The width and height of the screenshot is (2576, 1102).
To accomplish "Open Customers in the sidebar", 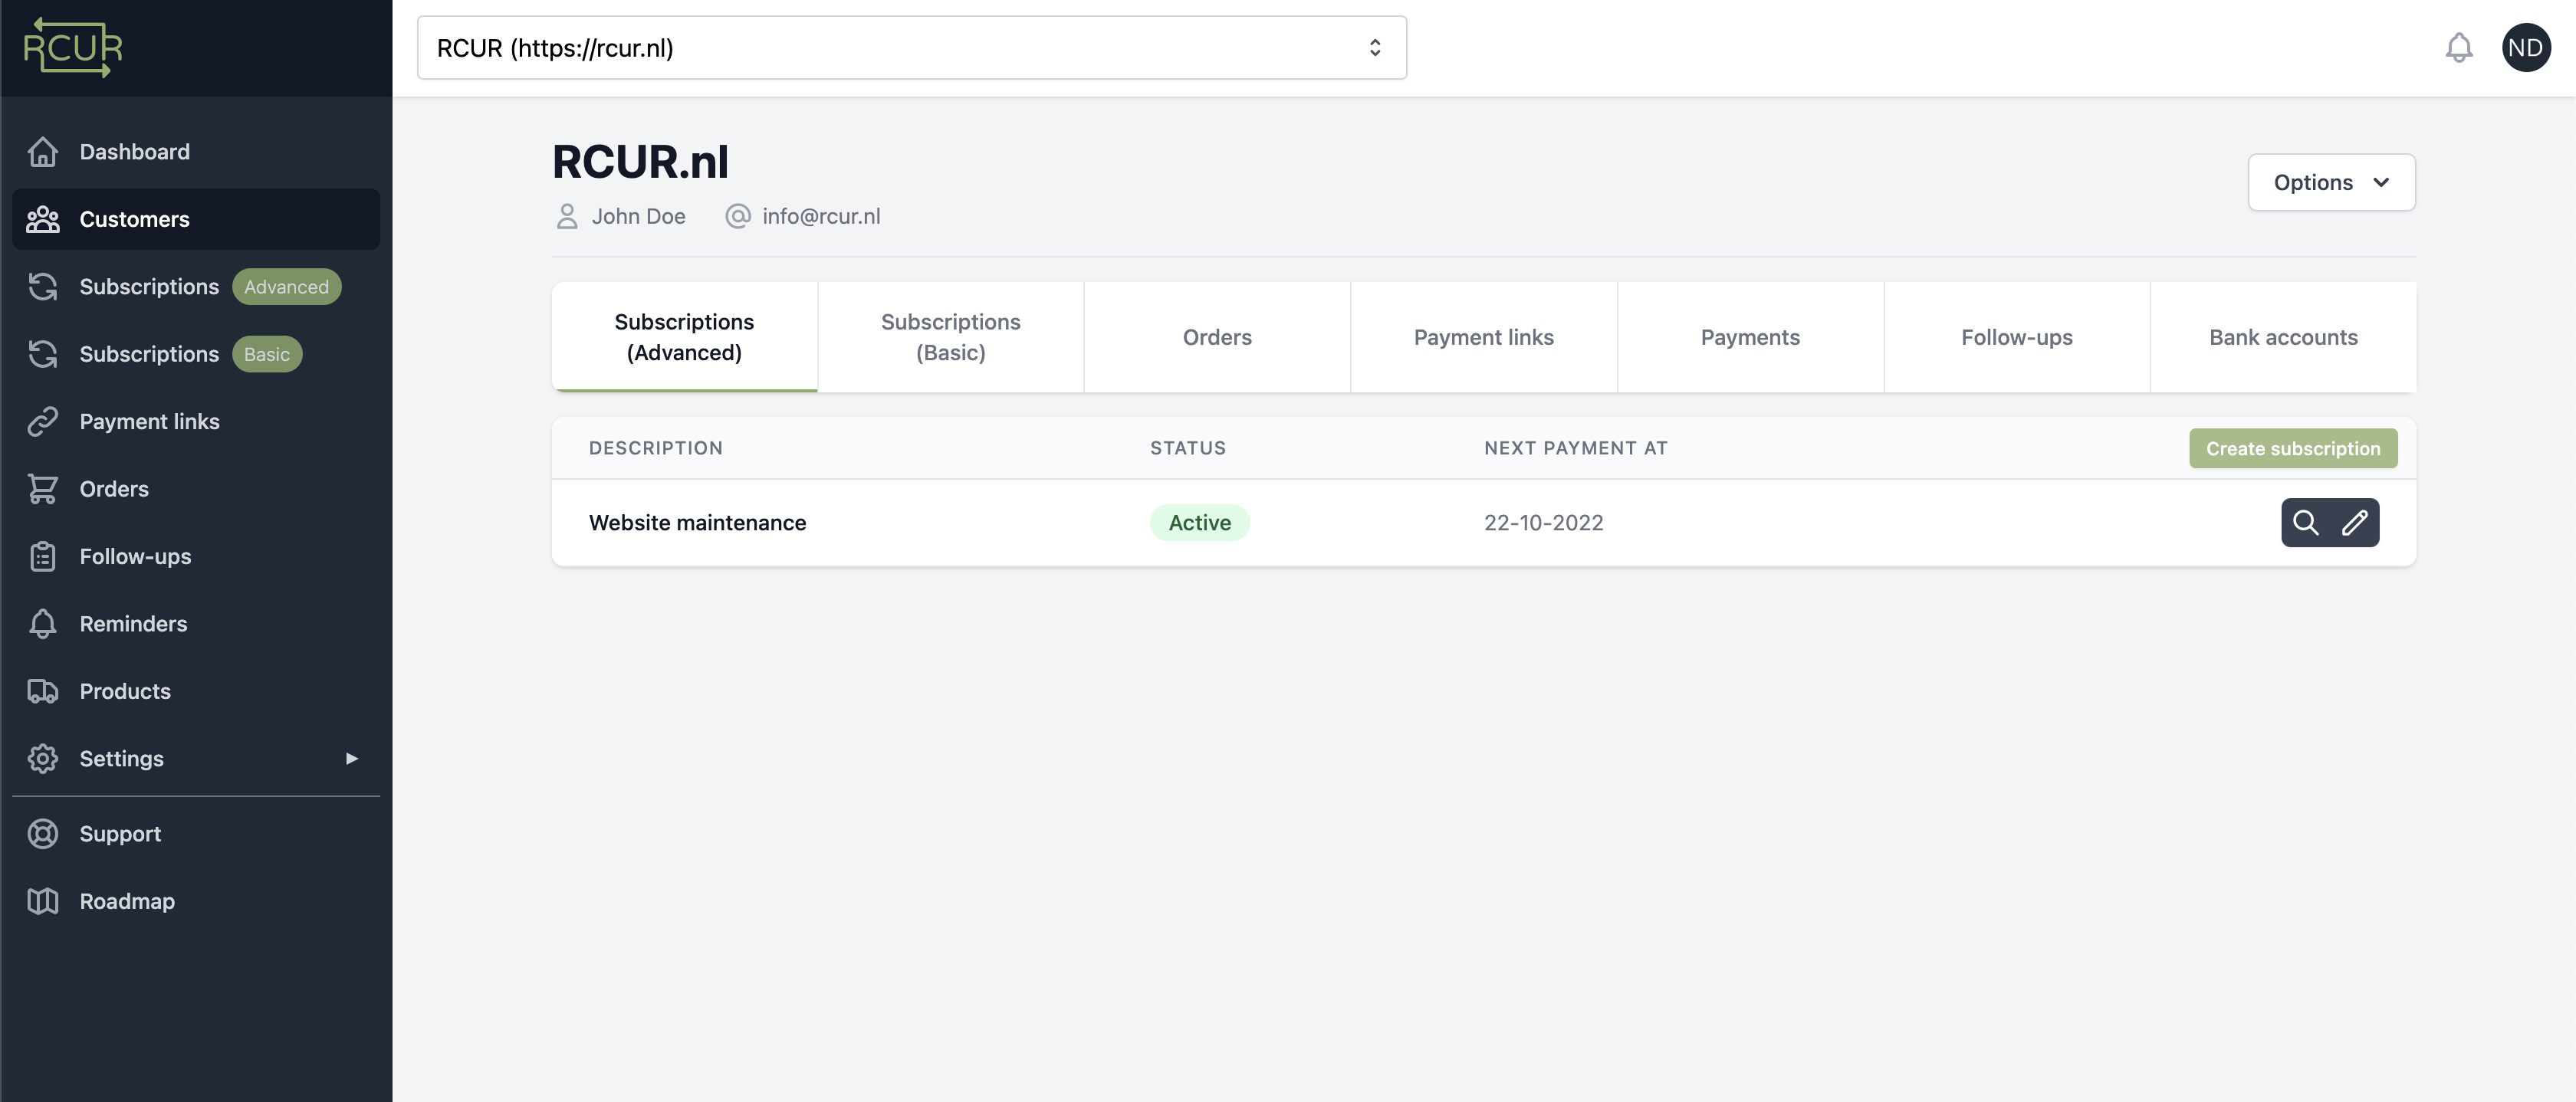I will pyautogui.click(x=196, y=219).
